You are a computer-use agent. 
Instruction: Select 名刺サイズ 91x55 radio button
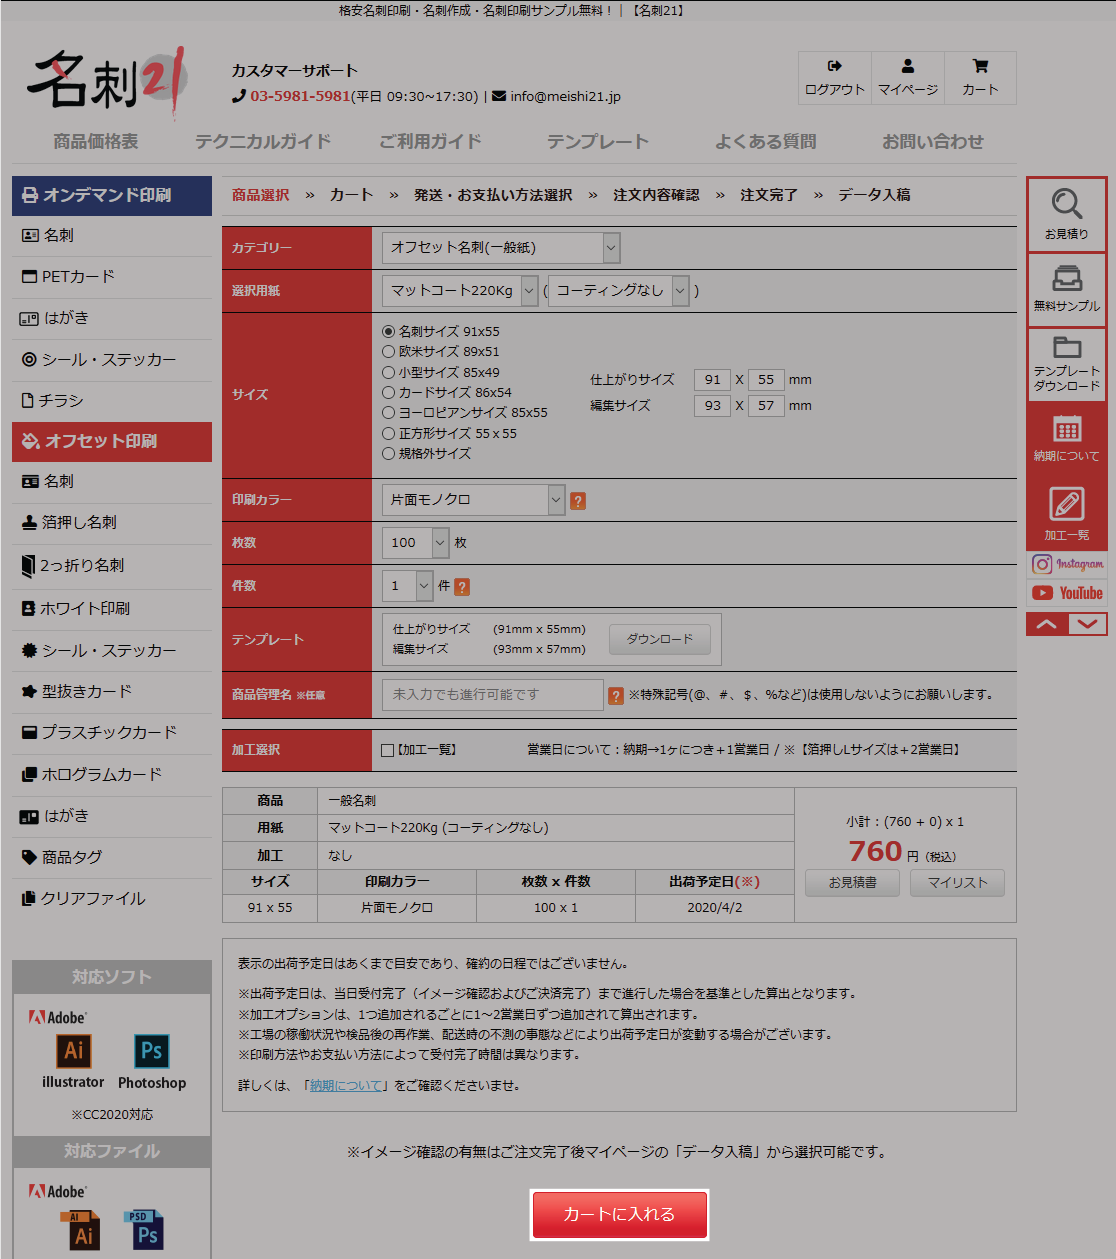click(x=388, y=331)
